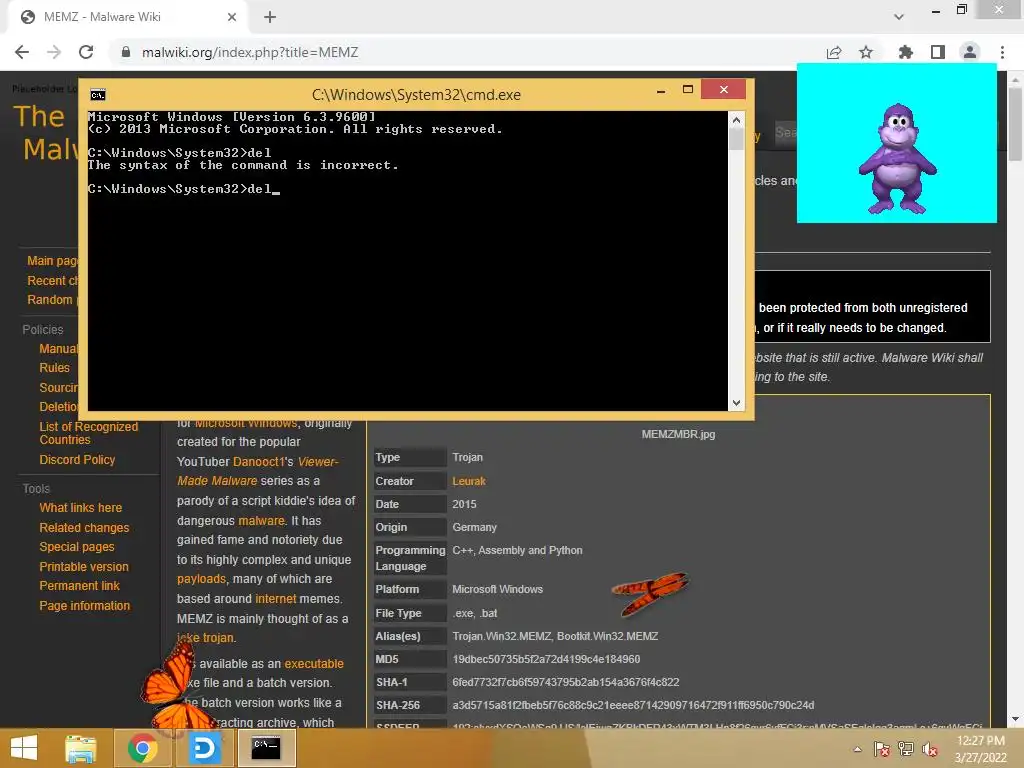Click the orange butterfly near infobox
Viewport: 1024px width, 768px height.
[x=650, y=592]
